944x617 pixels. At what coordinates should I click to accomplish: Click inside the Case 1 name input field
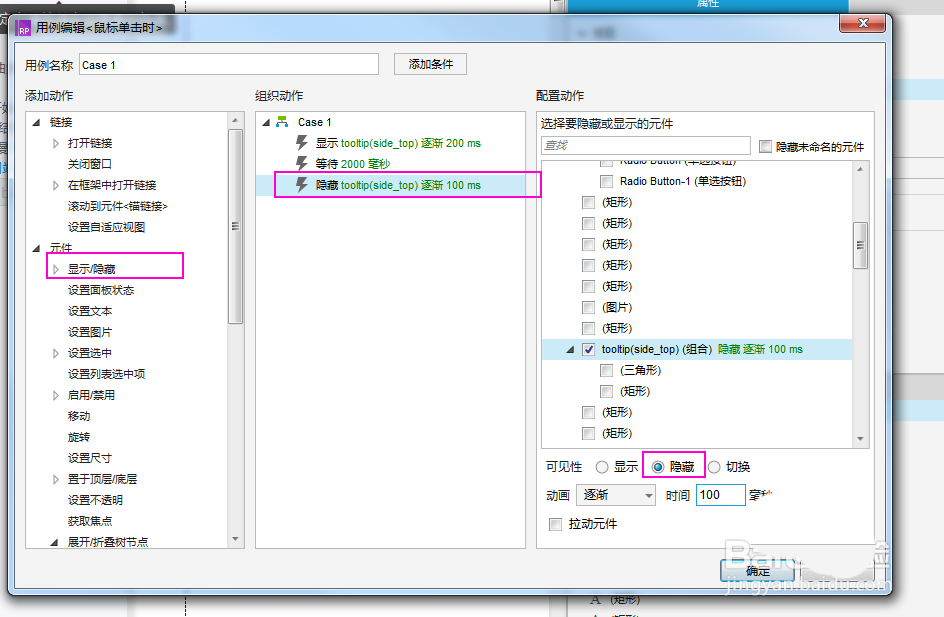[230, 63]
